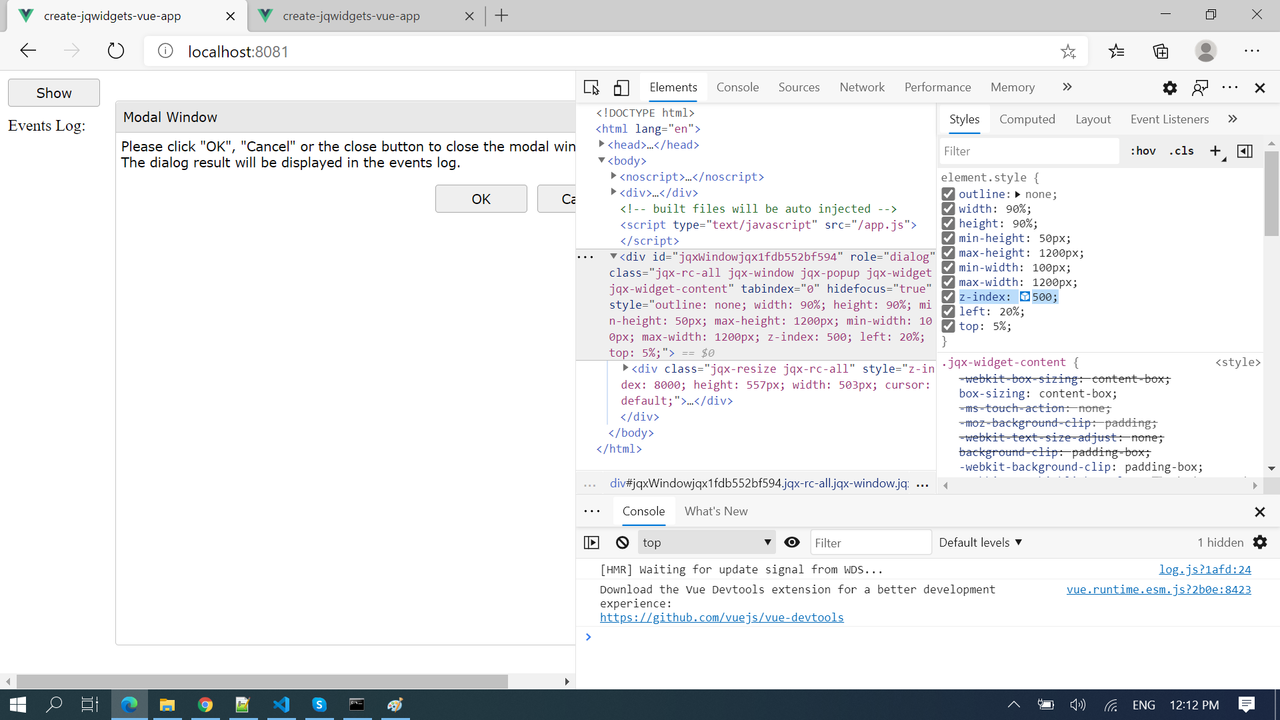Open the favorites list icon
The width and height of the screenshot is (1280, 720).
tap(1116, 51)
